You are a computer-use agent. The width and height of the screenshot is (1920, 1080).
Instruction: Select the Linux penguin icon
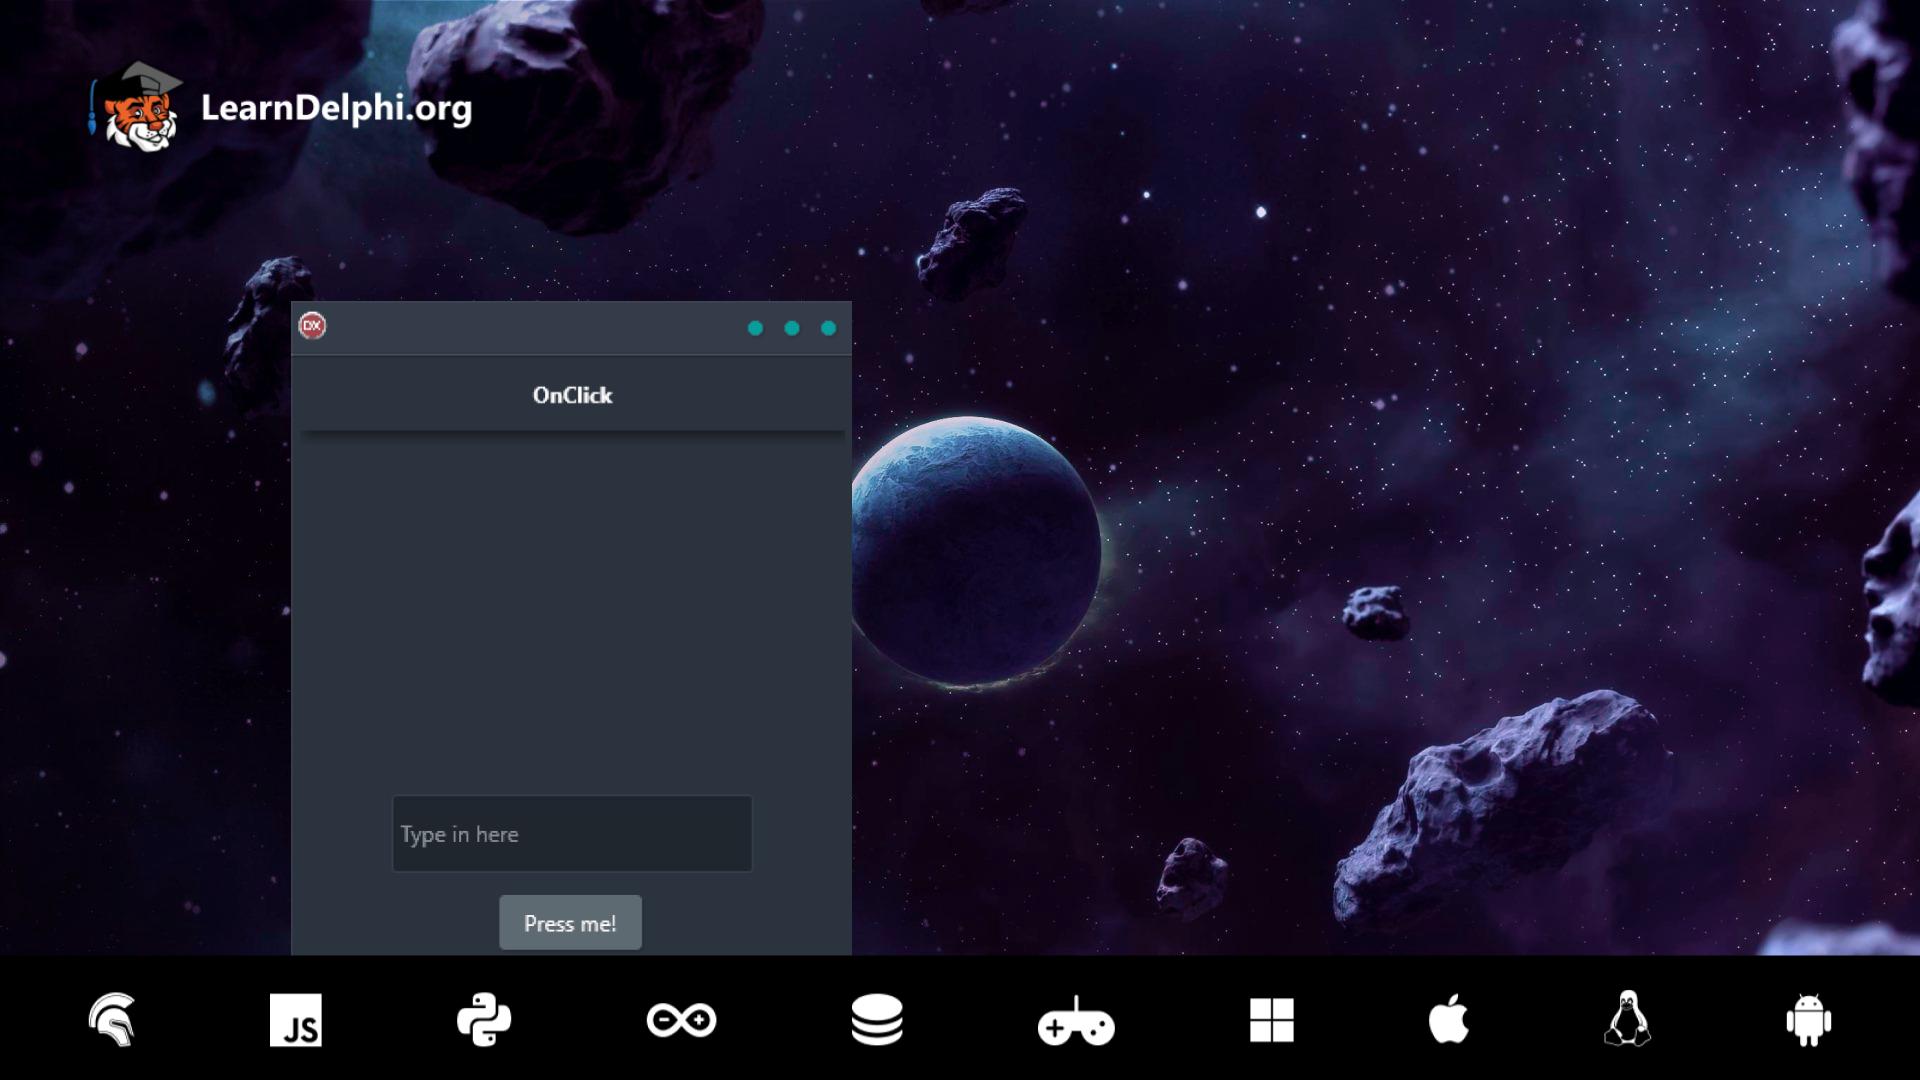point(1627,1018)
